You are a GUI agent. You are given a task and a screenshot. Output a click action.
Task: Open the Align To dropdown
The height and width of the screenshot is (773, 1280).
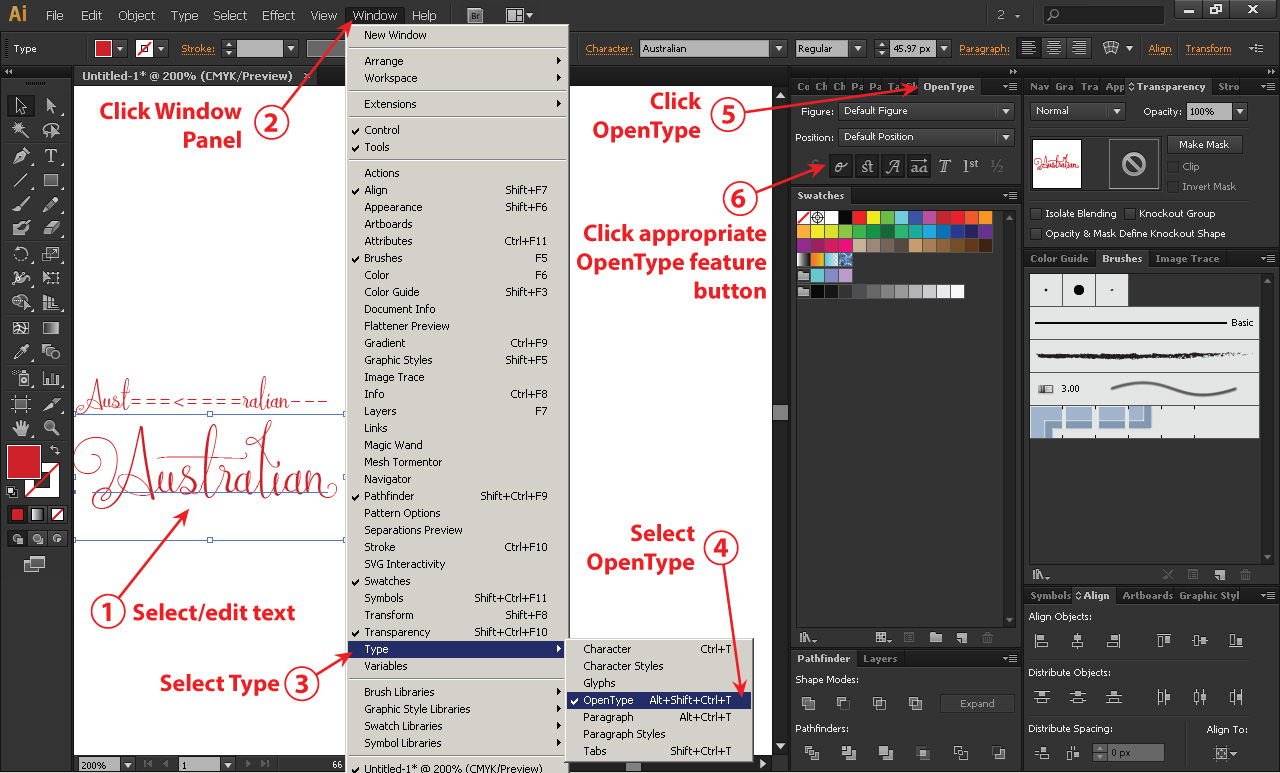pyautogui.click(x=1223, y=753)
